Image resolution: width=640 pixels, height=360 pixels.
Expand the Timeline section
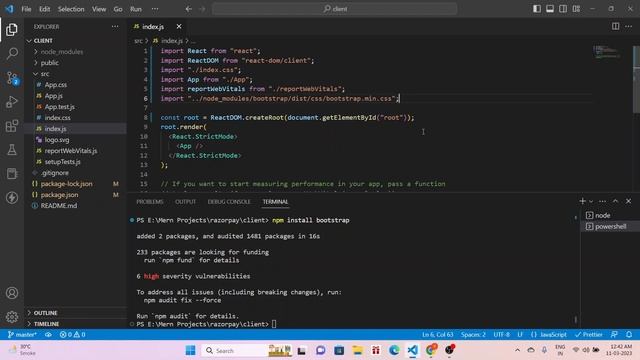click(76, 324)
